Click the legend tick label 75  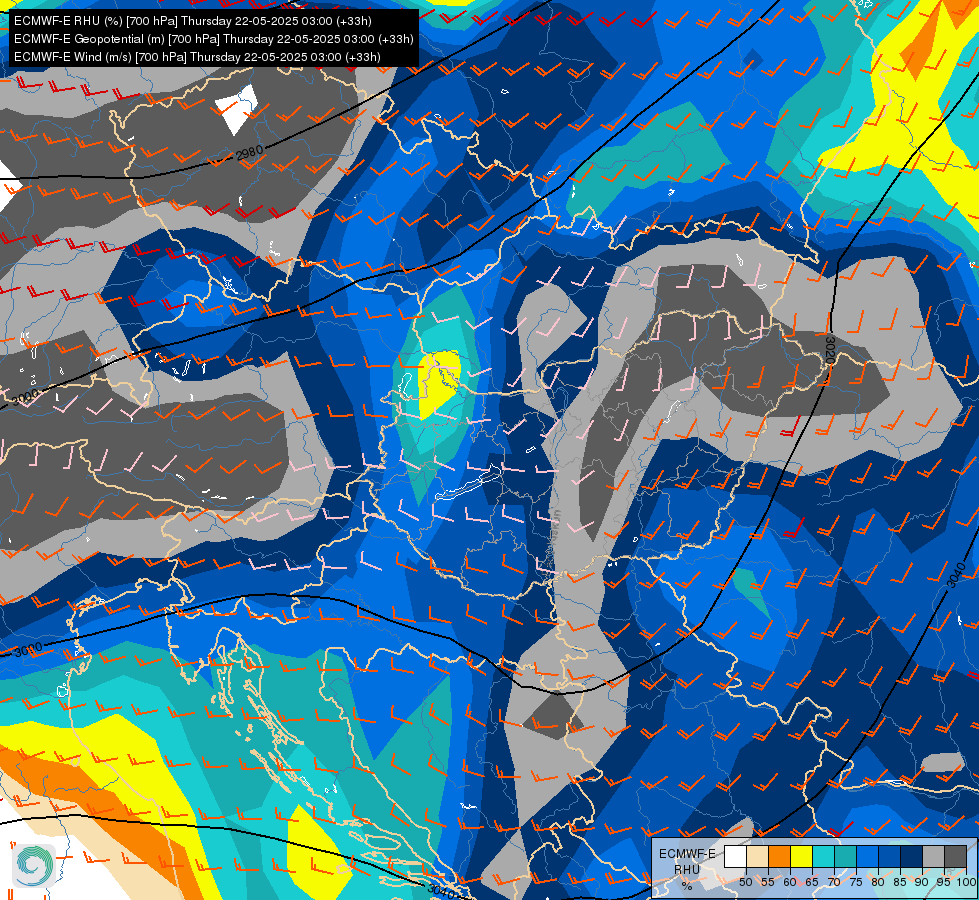click(x=856, y=882)
